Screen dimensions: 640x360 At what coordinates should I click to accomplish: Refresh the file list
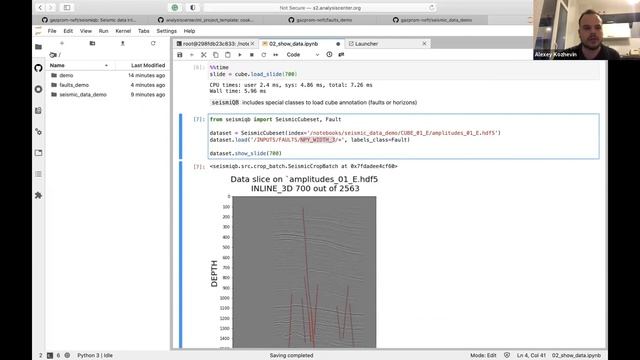pyautogui.click(x=153, y=43)
